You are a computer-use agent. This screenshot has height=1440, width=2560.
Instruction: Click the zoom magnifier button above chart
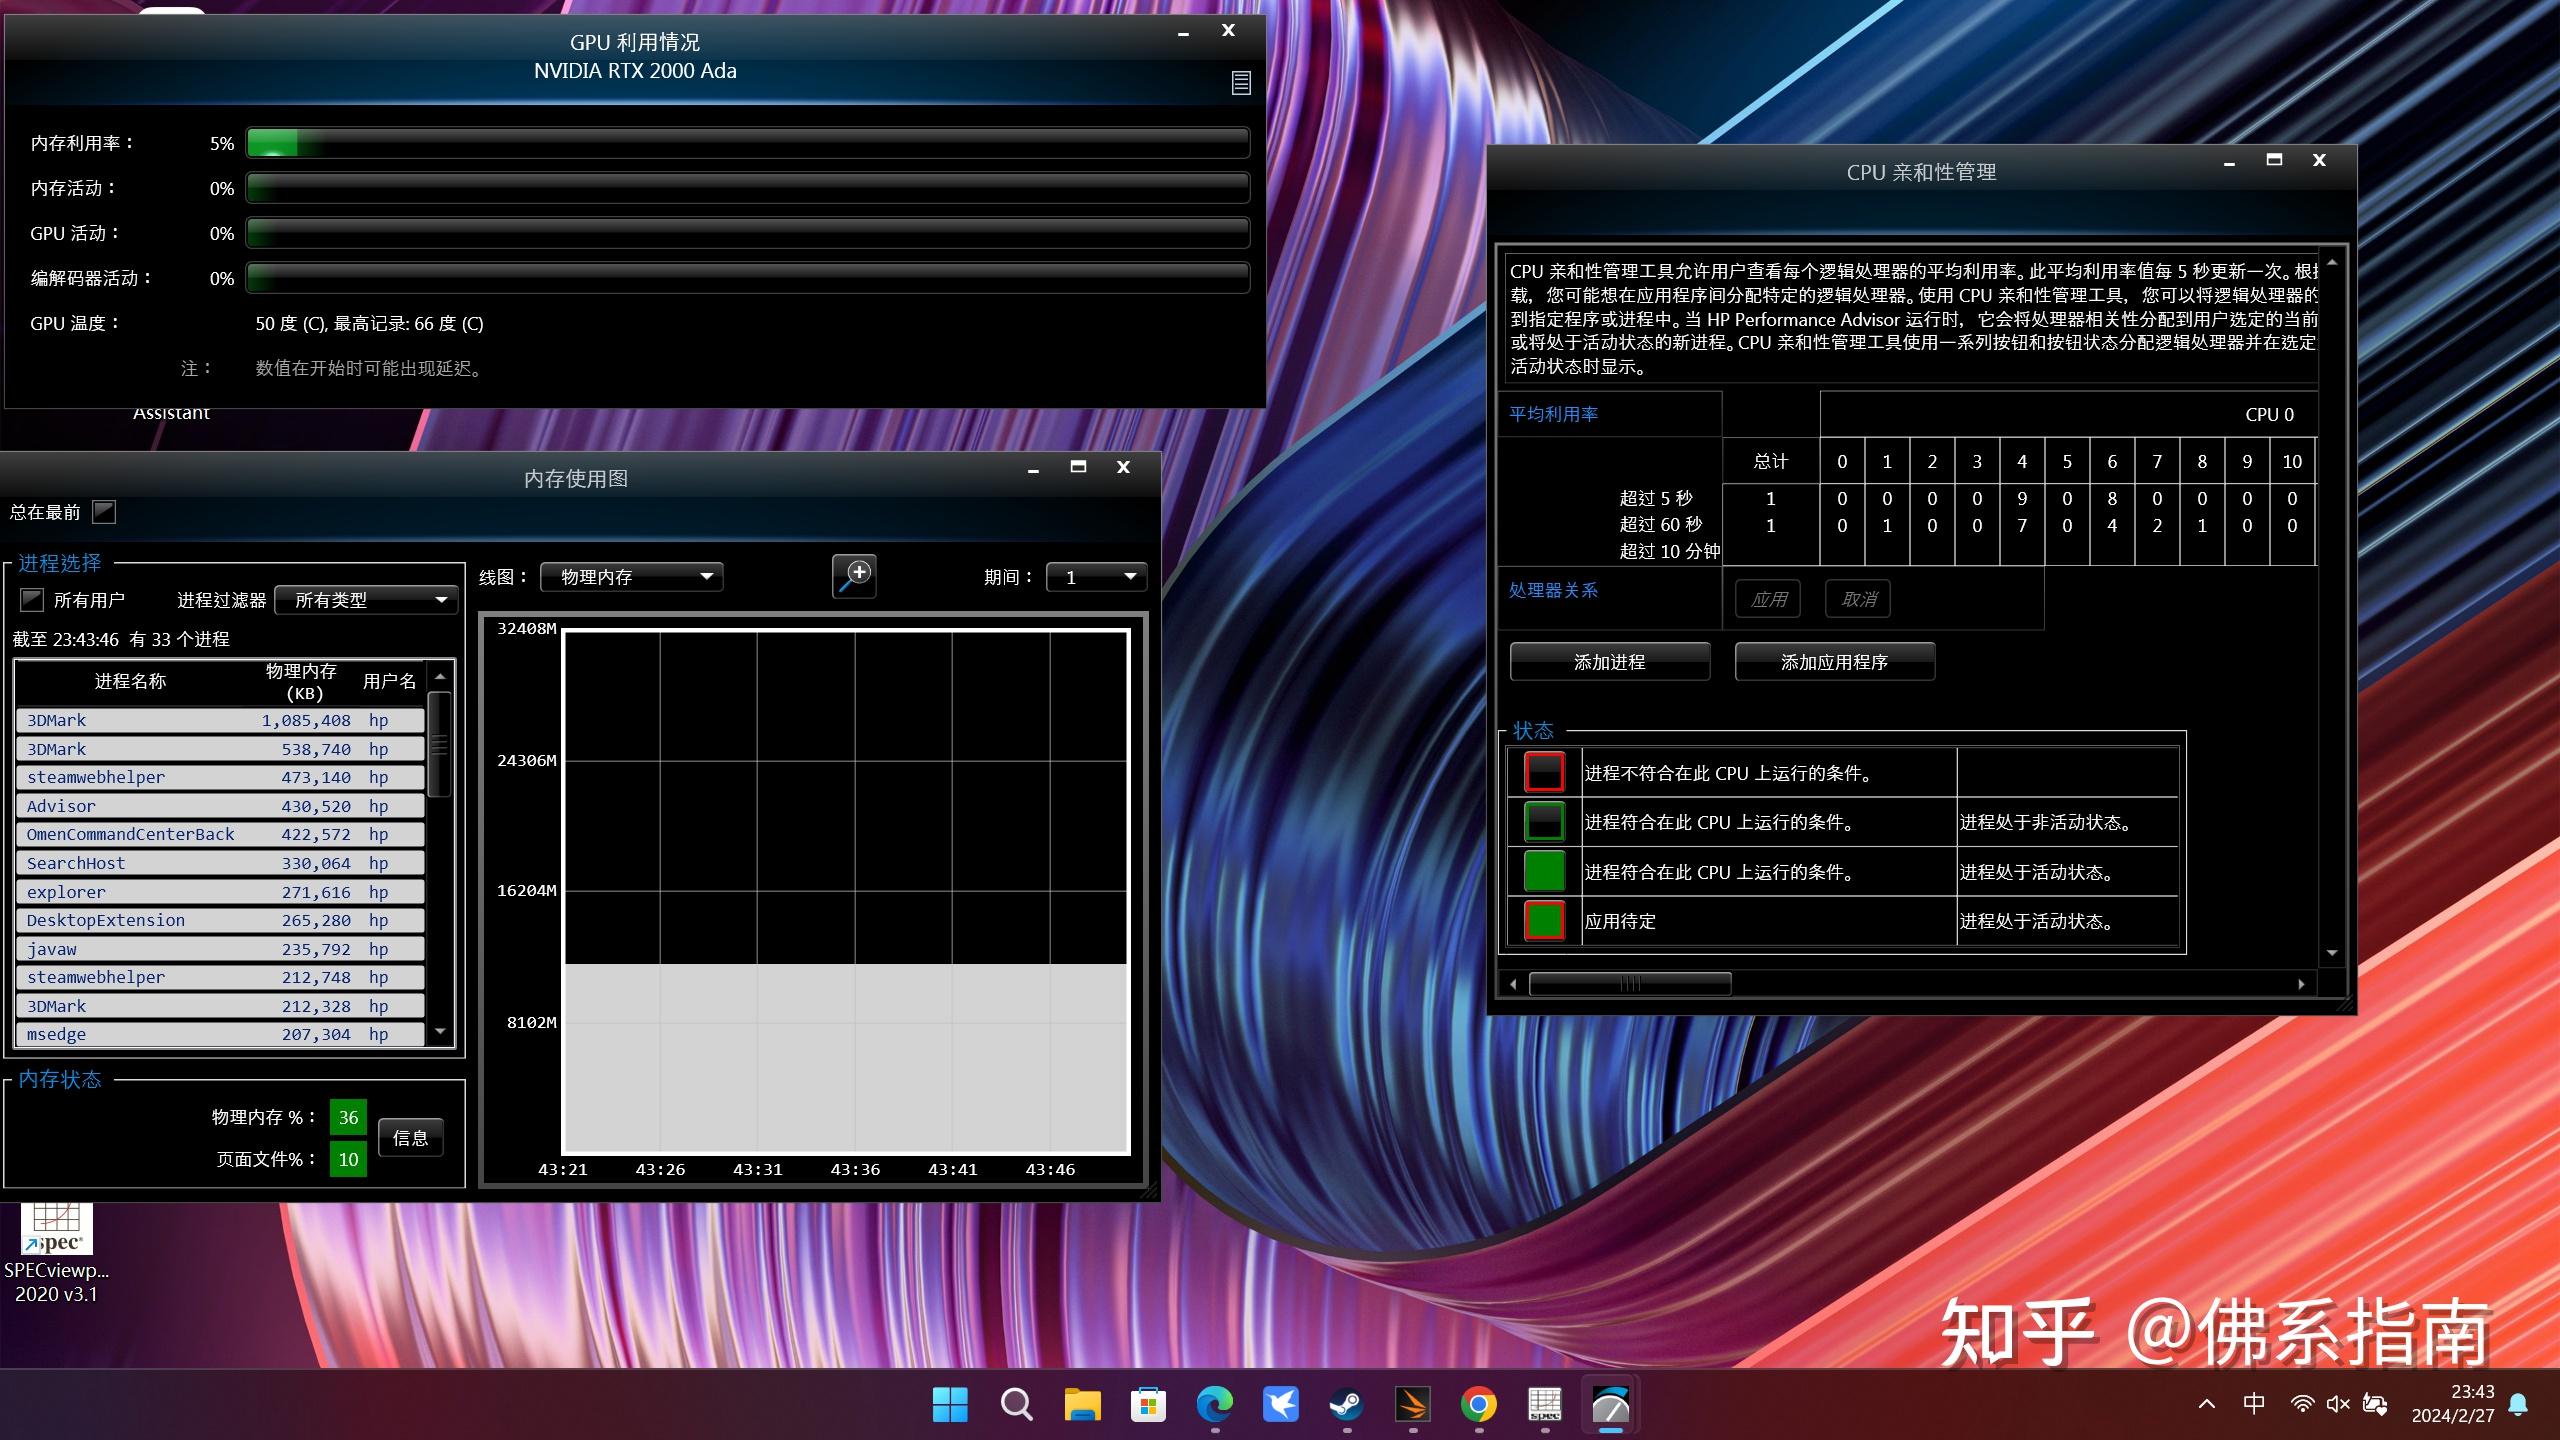tap(854, 576)
